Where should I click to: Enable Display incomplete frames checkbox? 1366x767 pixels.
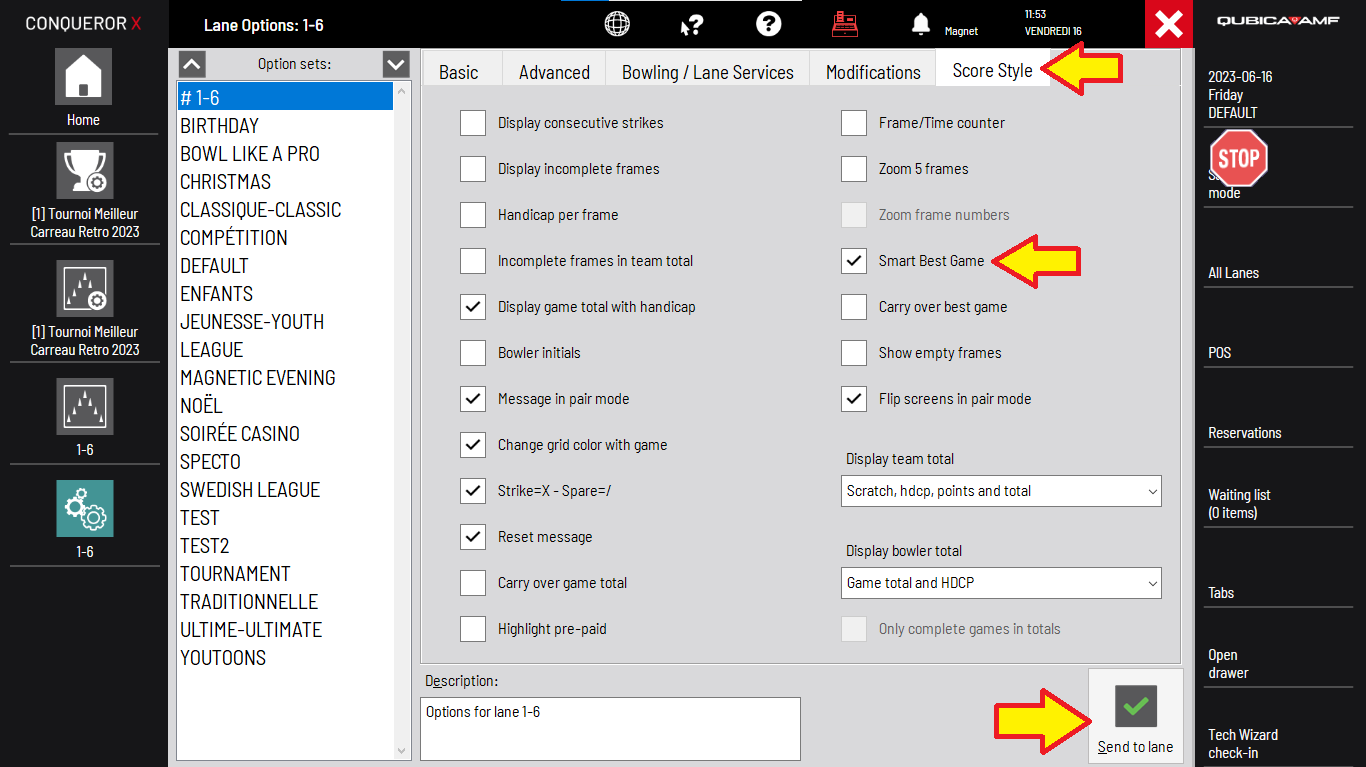pos(473,169)
